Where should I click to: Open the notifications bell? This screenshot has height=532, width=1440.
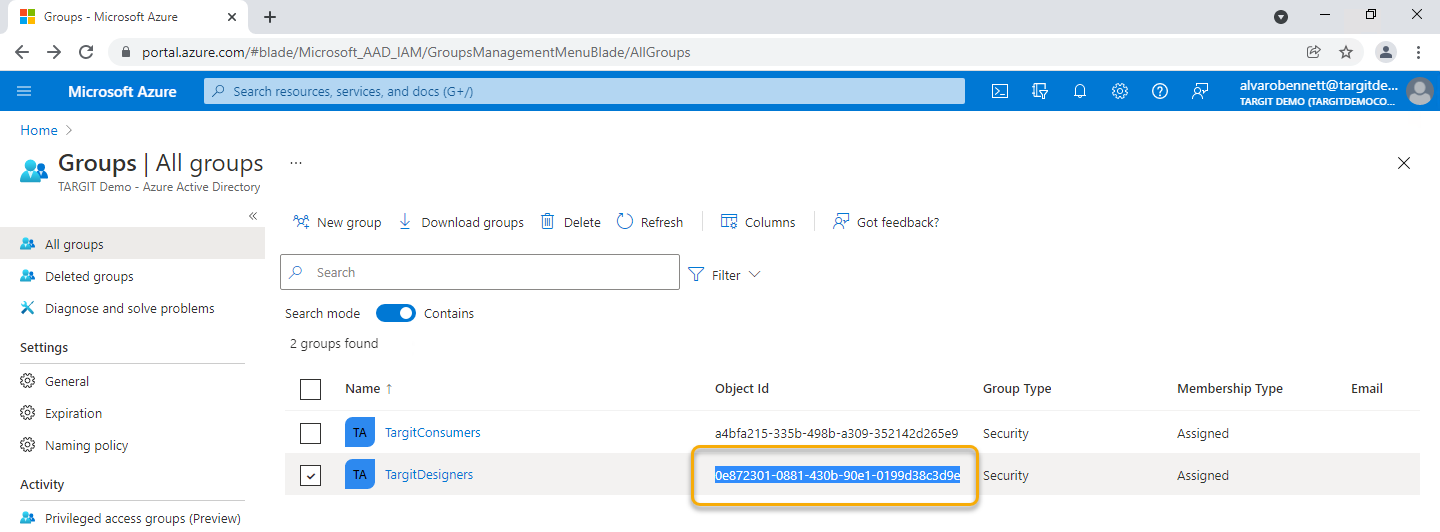[x=1080, y=91]
